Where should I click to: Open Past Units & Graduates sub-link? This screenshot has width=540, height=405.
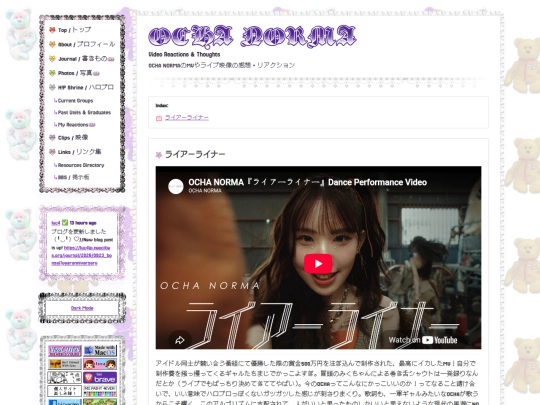point(84,112)
